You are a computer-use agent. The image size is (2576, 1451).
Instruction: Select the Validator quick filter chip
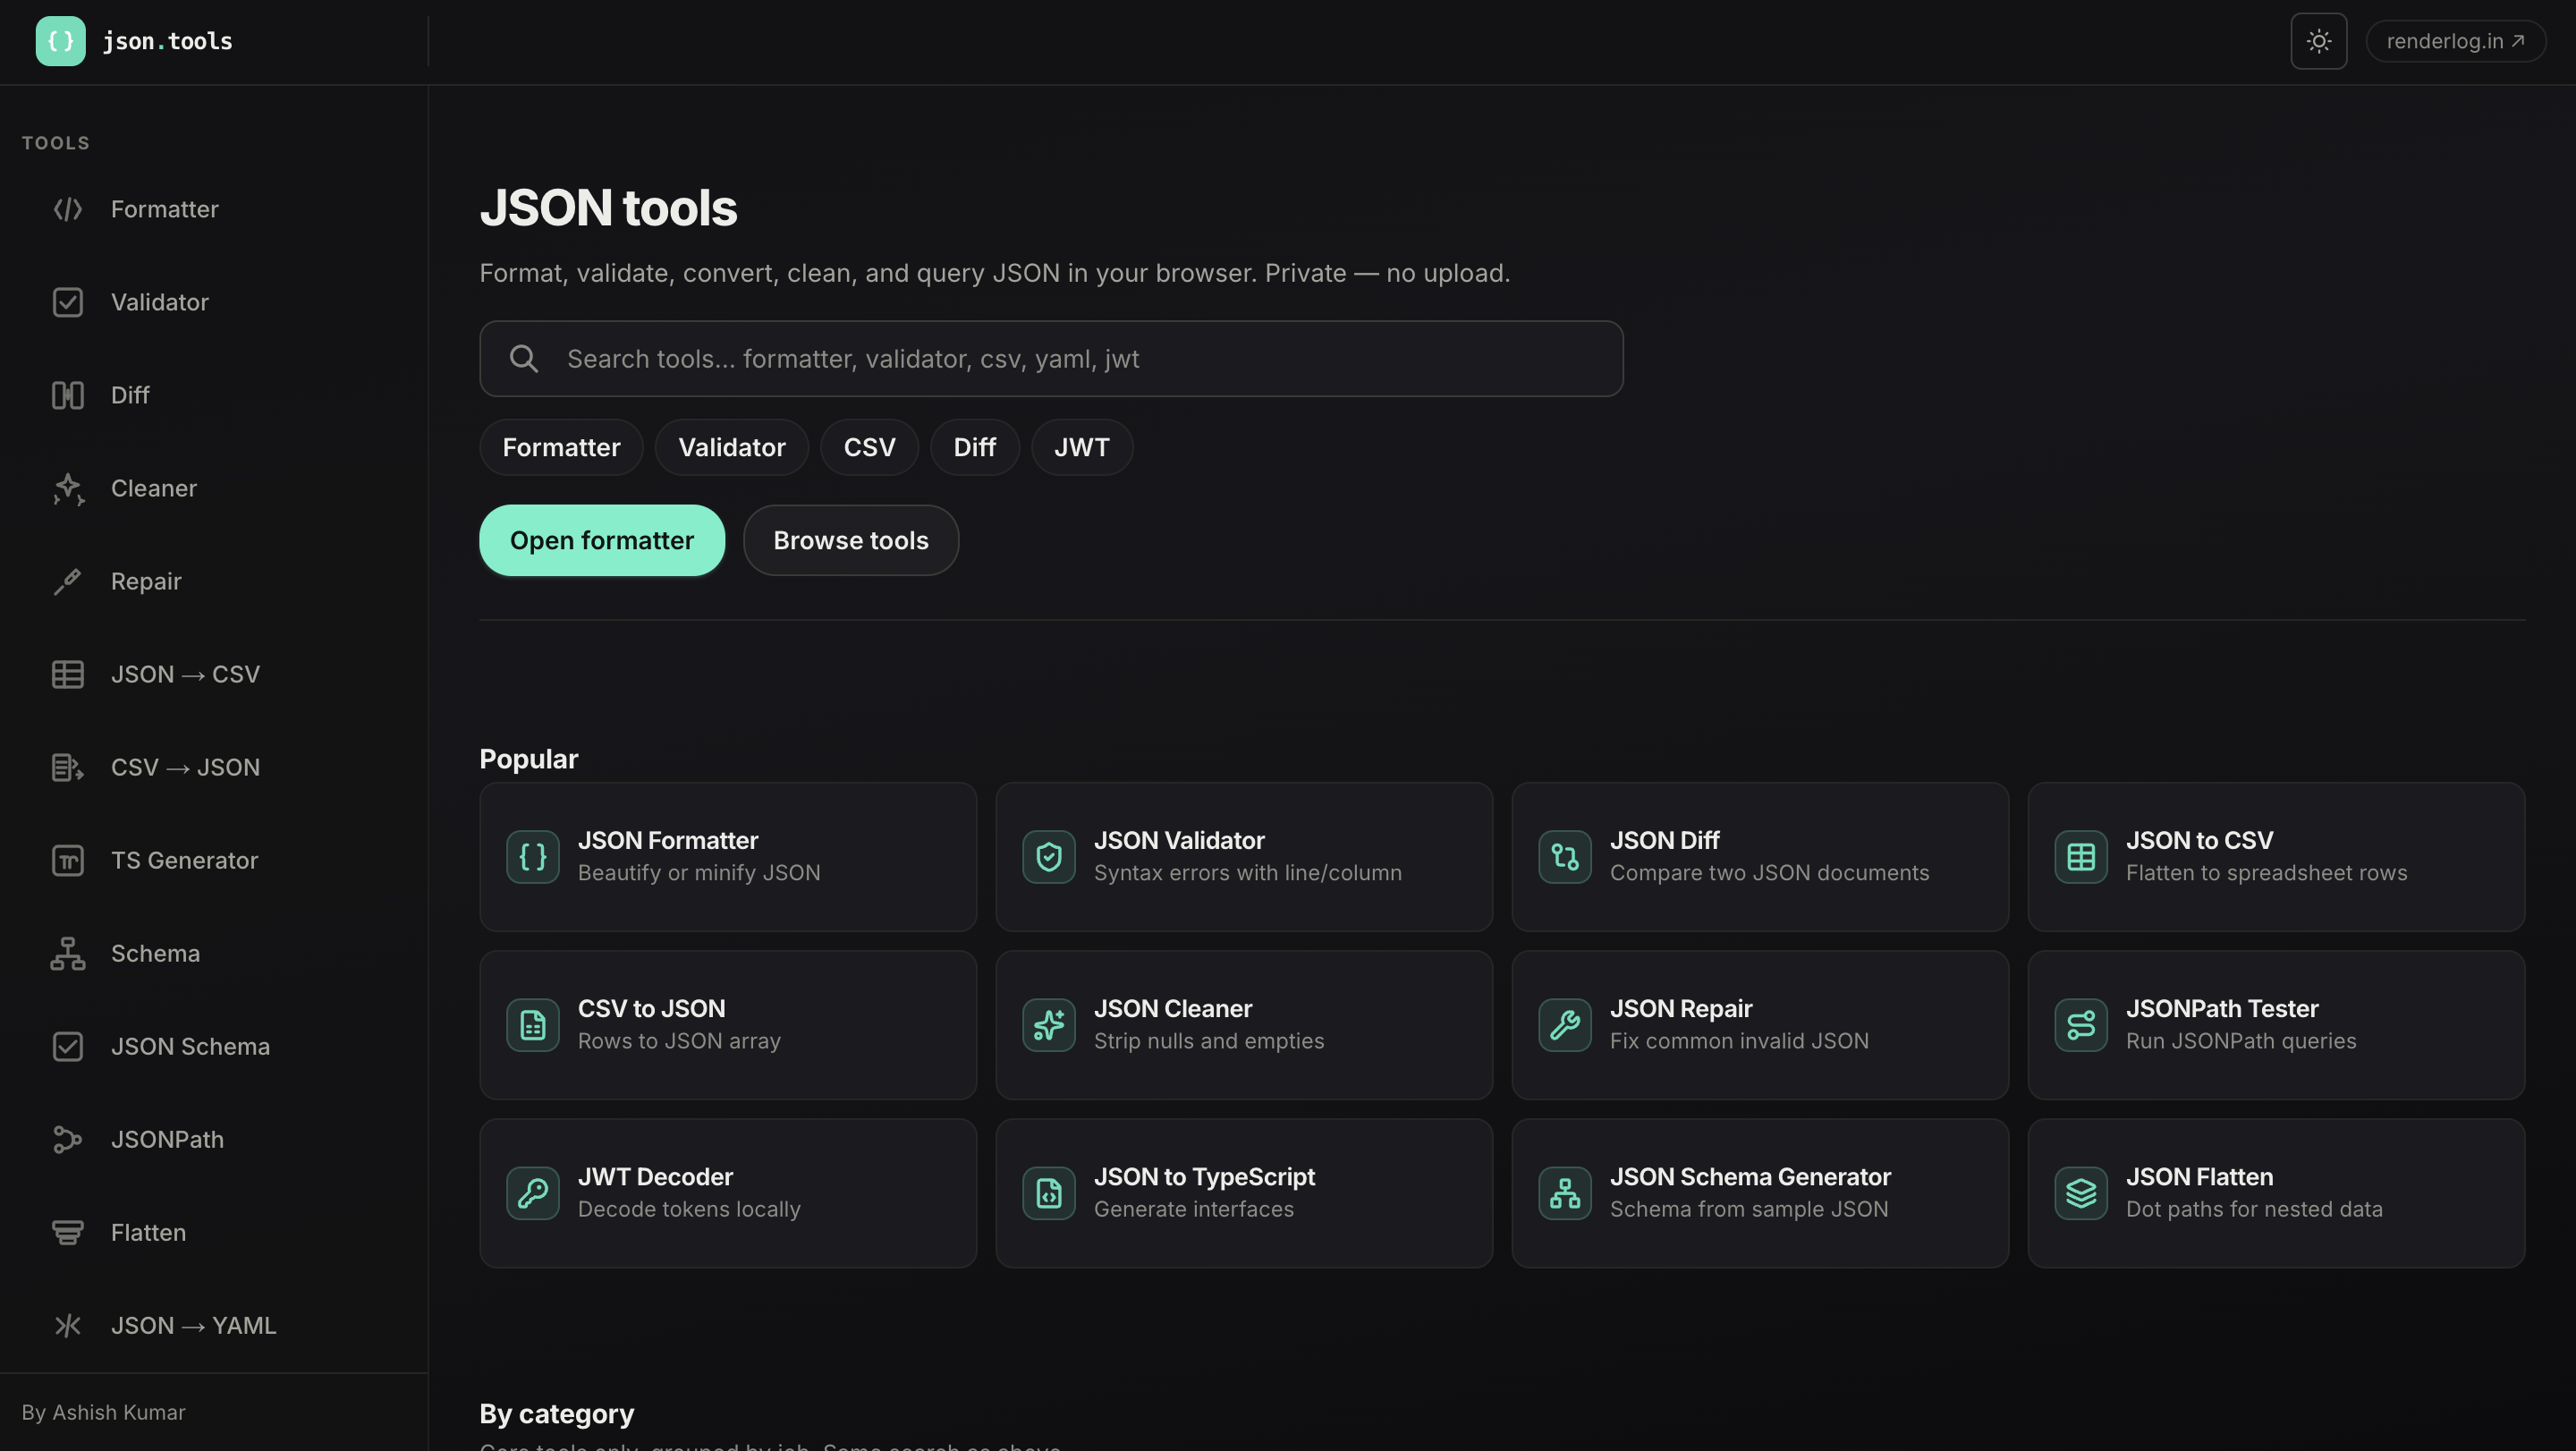tap(732, 447)
